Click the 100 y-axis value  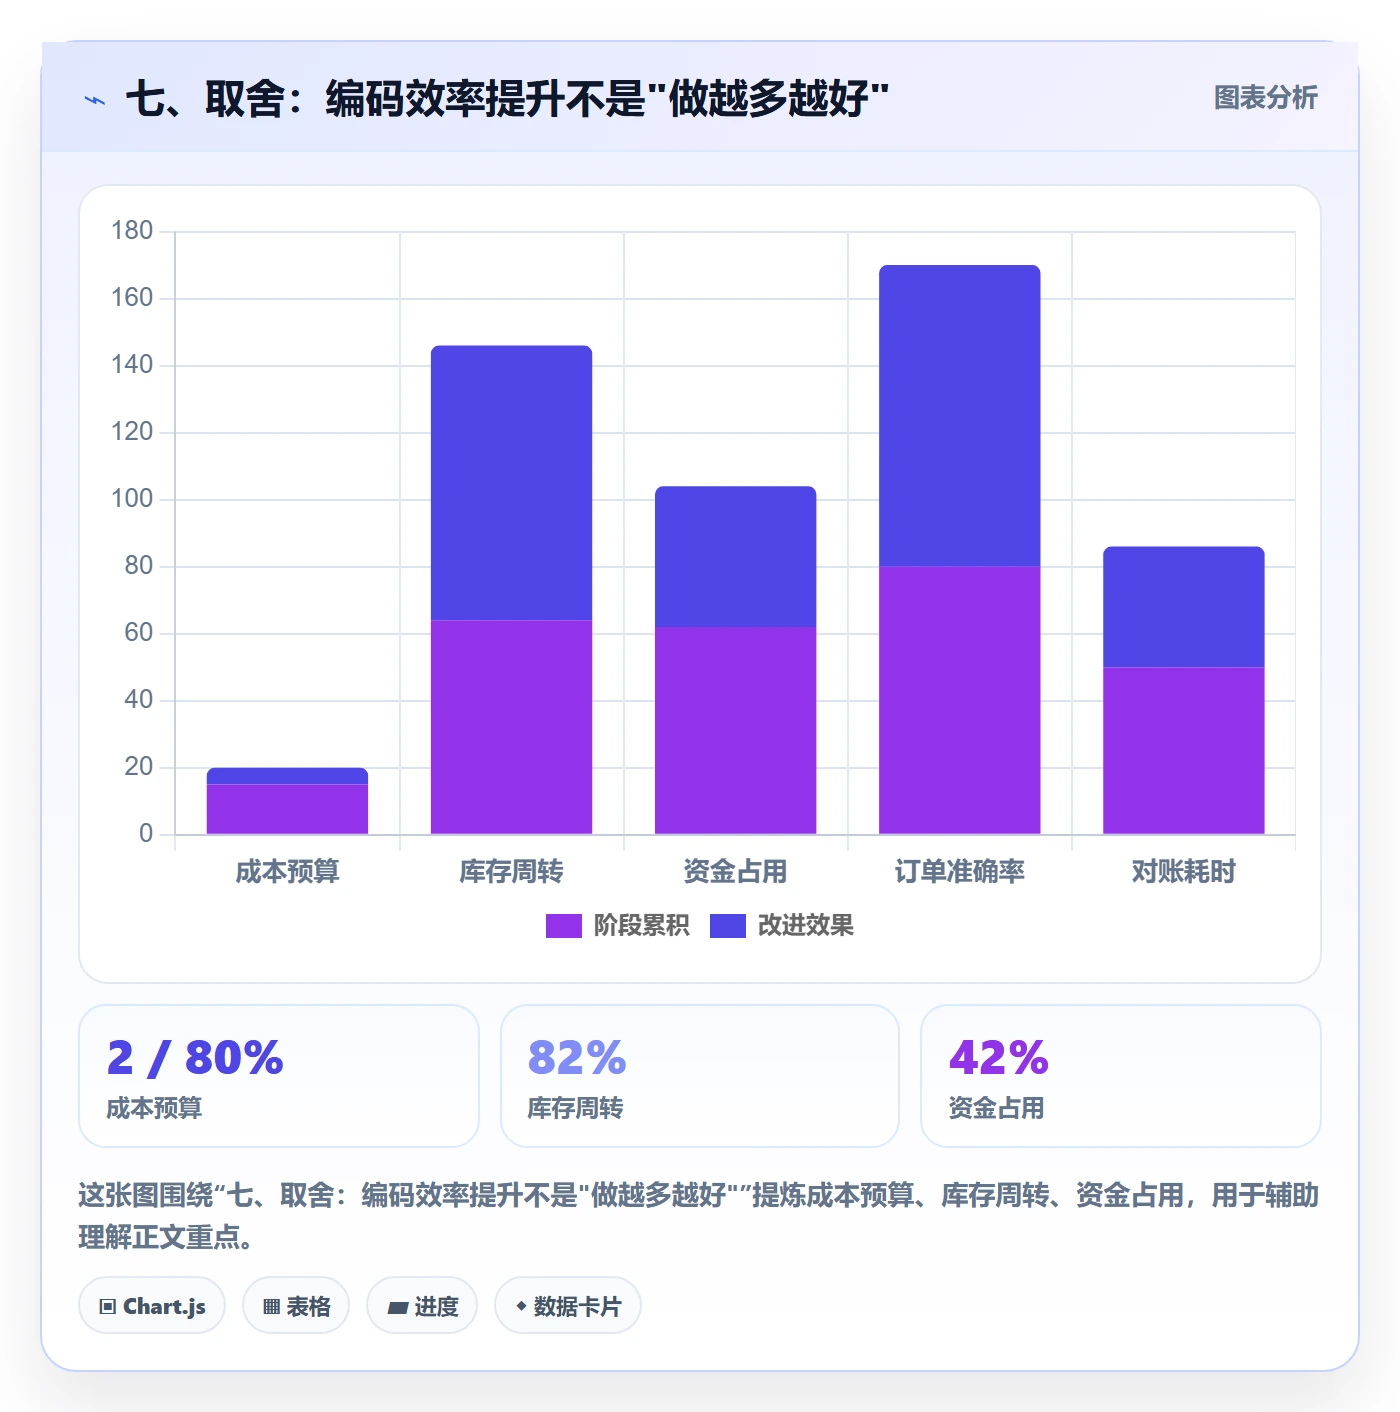pyautogui.click(x=132, y=499)
